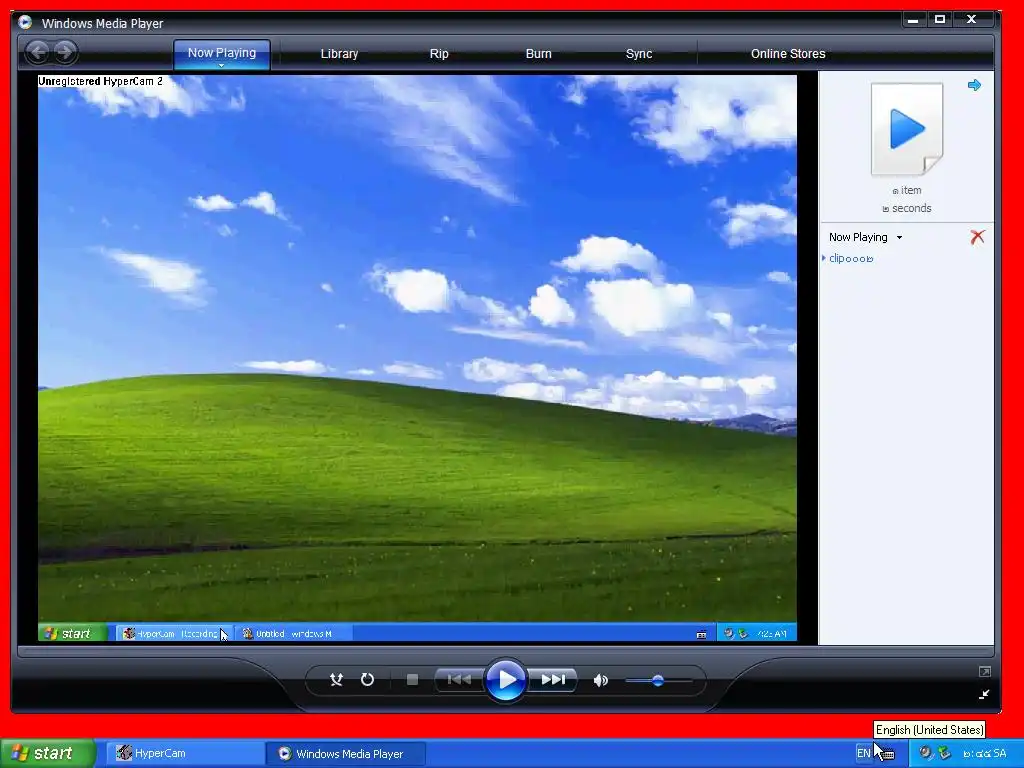Open the Library tab
This screenshot has width=1024, height=768.
[x=339, y=54]
